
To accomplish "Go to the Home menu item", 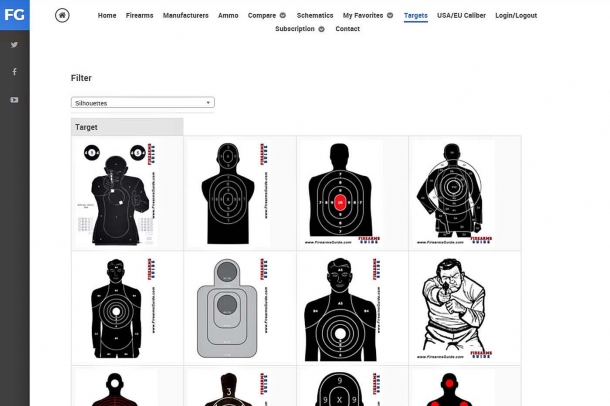I will 107,16.
